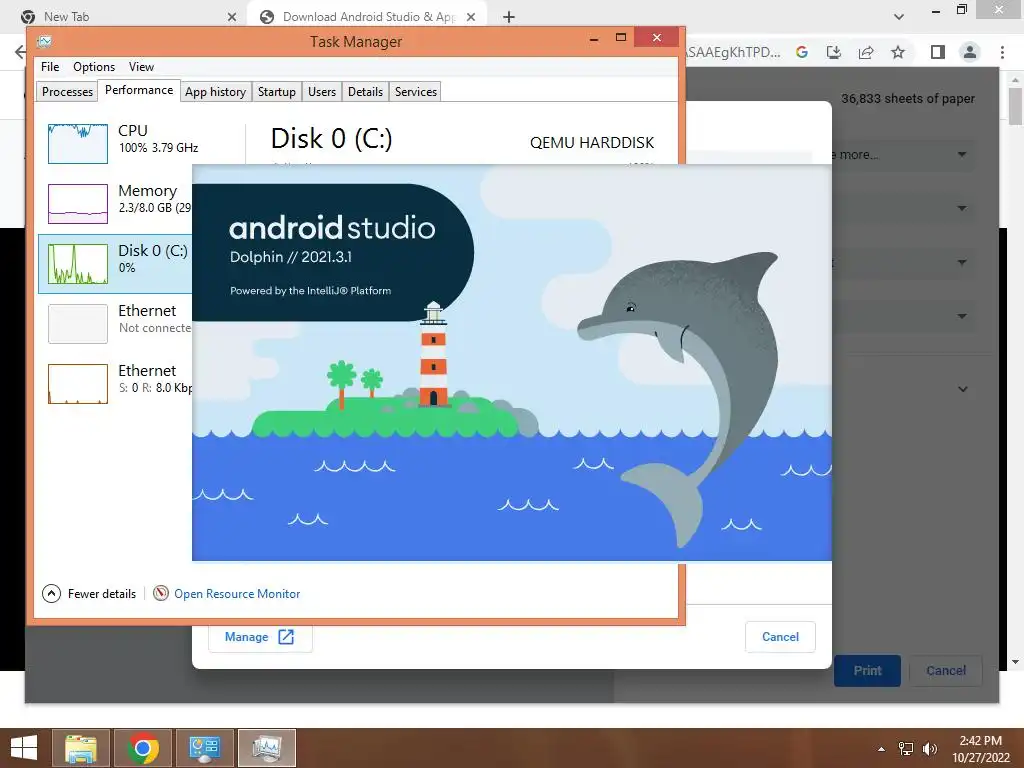Click the scroll down arrow of the page scrollbar
This screenshot has width=1024, height=768.
point(1016,662)
